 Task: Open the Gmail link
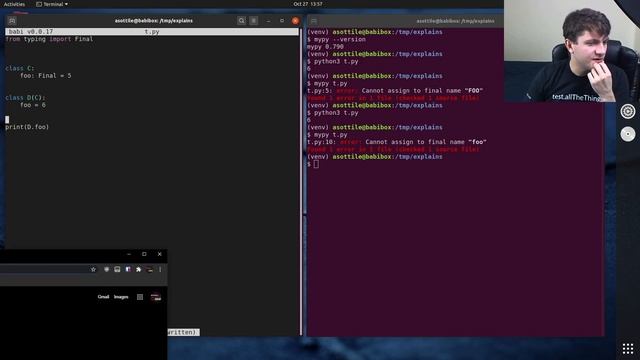tap(103, 297)
